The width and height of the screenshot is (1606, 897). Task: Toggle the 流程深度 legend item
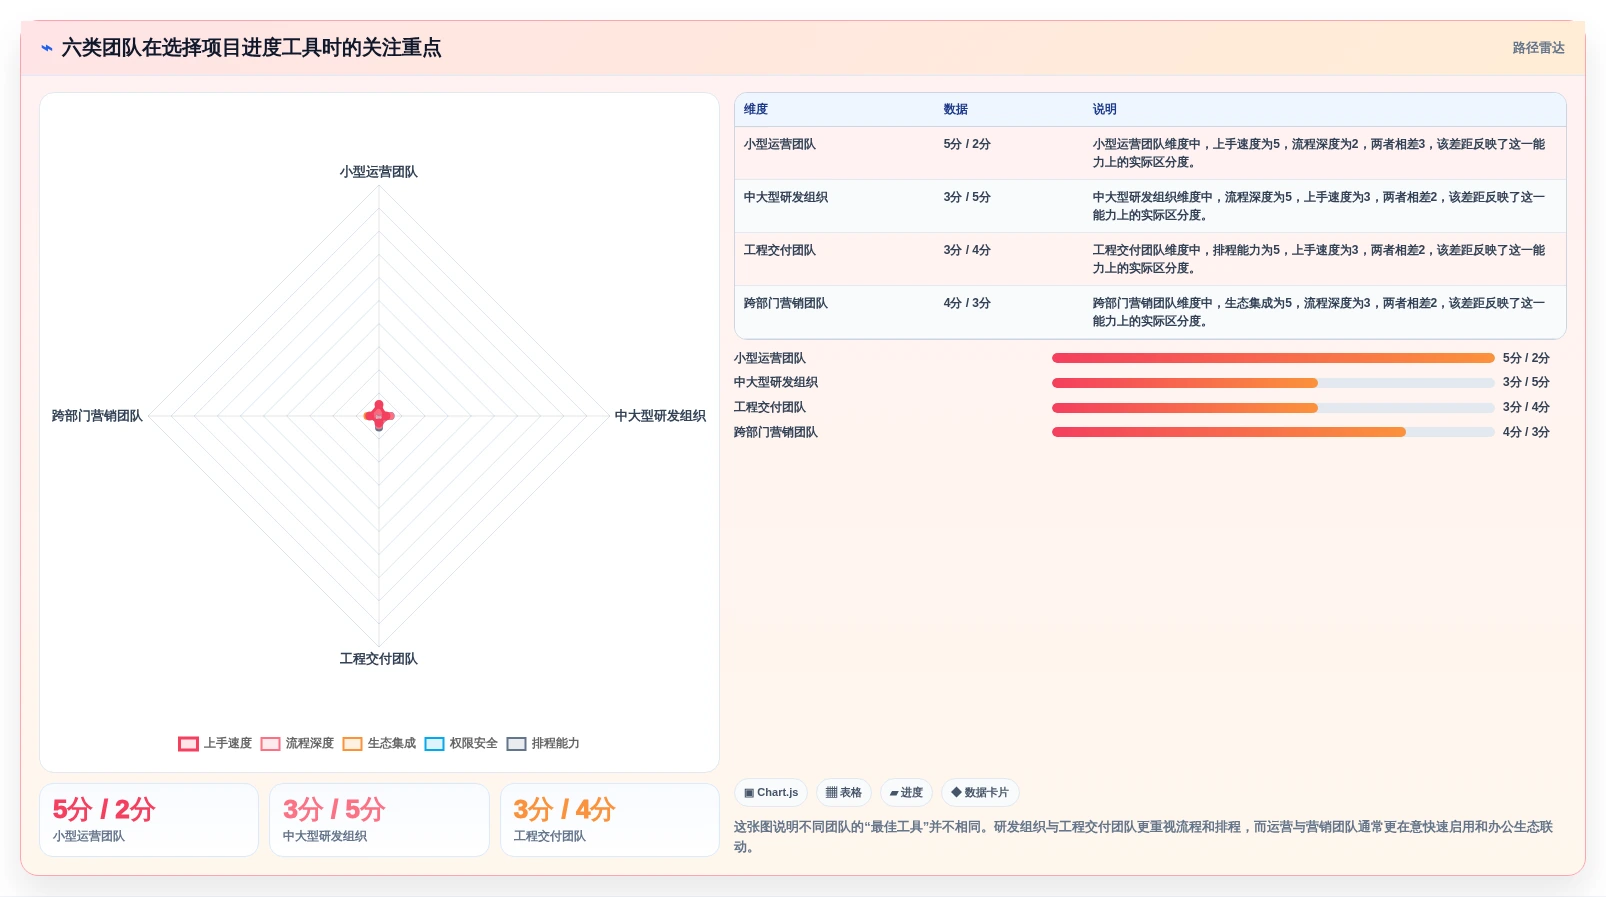(x=297, y=743)
